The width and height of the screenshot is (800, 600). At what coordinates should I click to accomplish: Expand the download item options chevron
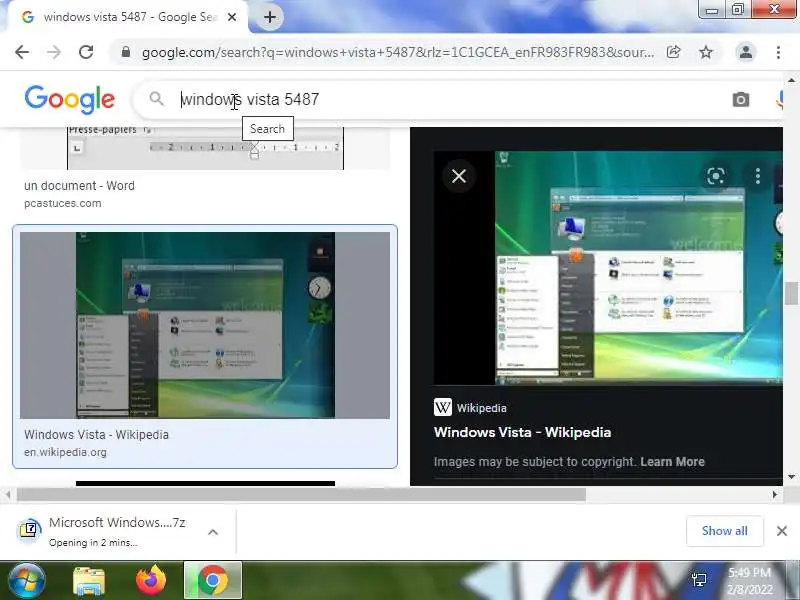pos(213,532)
